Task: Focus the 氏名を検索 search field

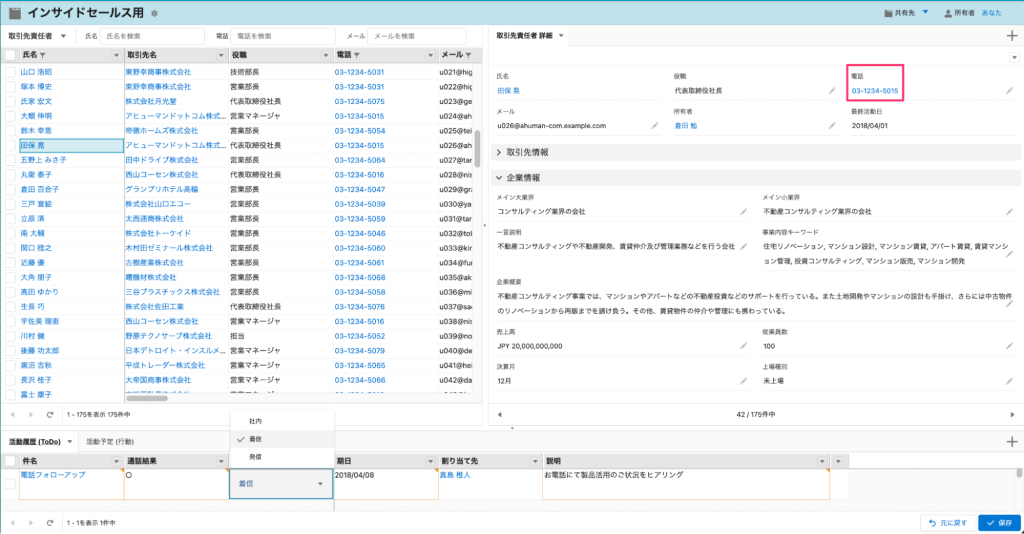Action: [x=152, y=36]
